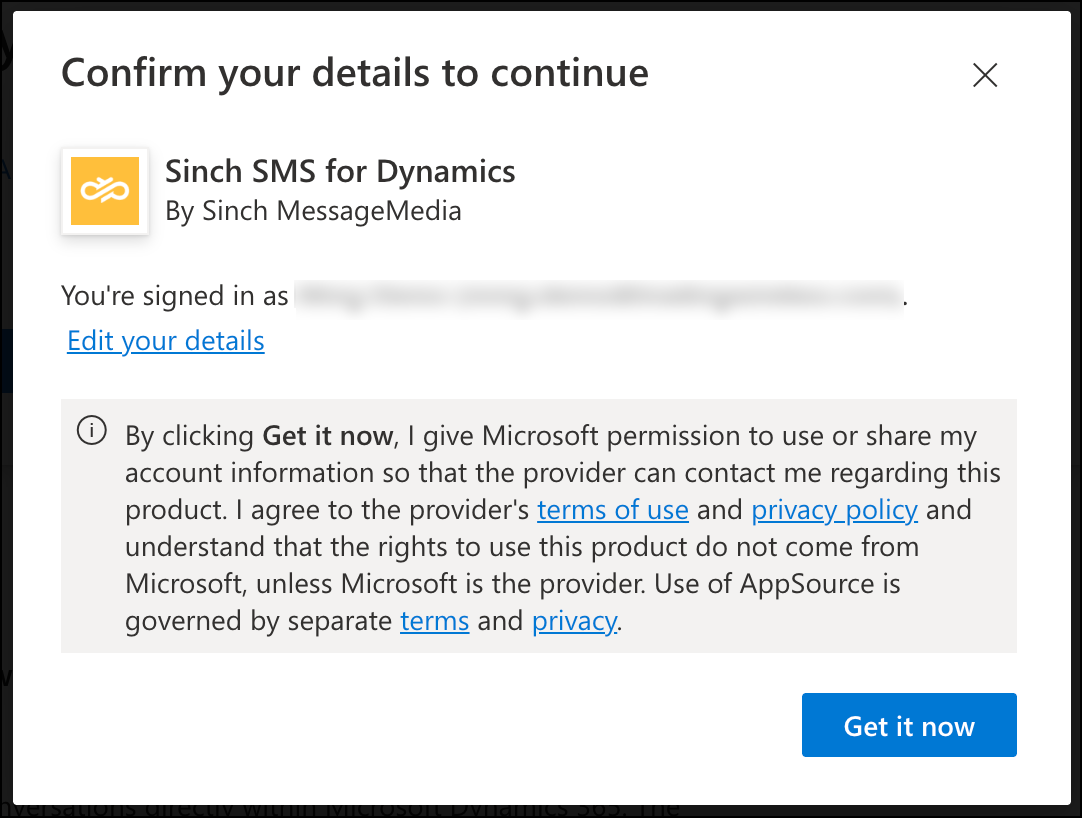Image resolution: width=1082 pixels, height=818 pixels.
Task: Click the Confirm your details heading
Action: pos(355,72)
